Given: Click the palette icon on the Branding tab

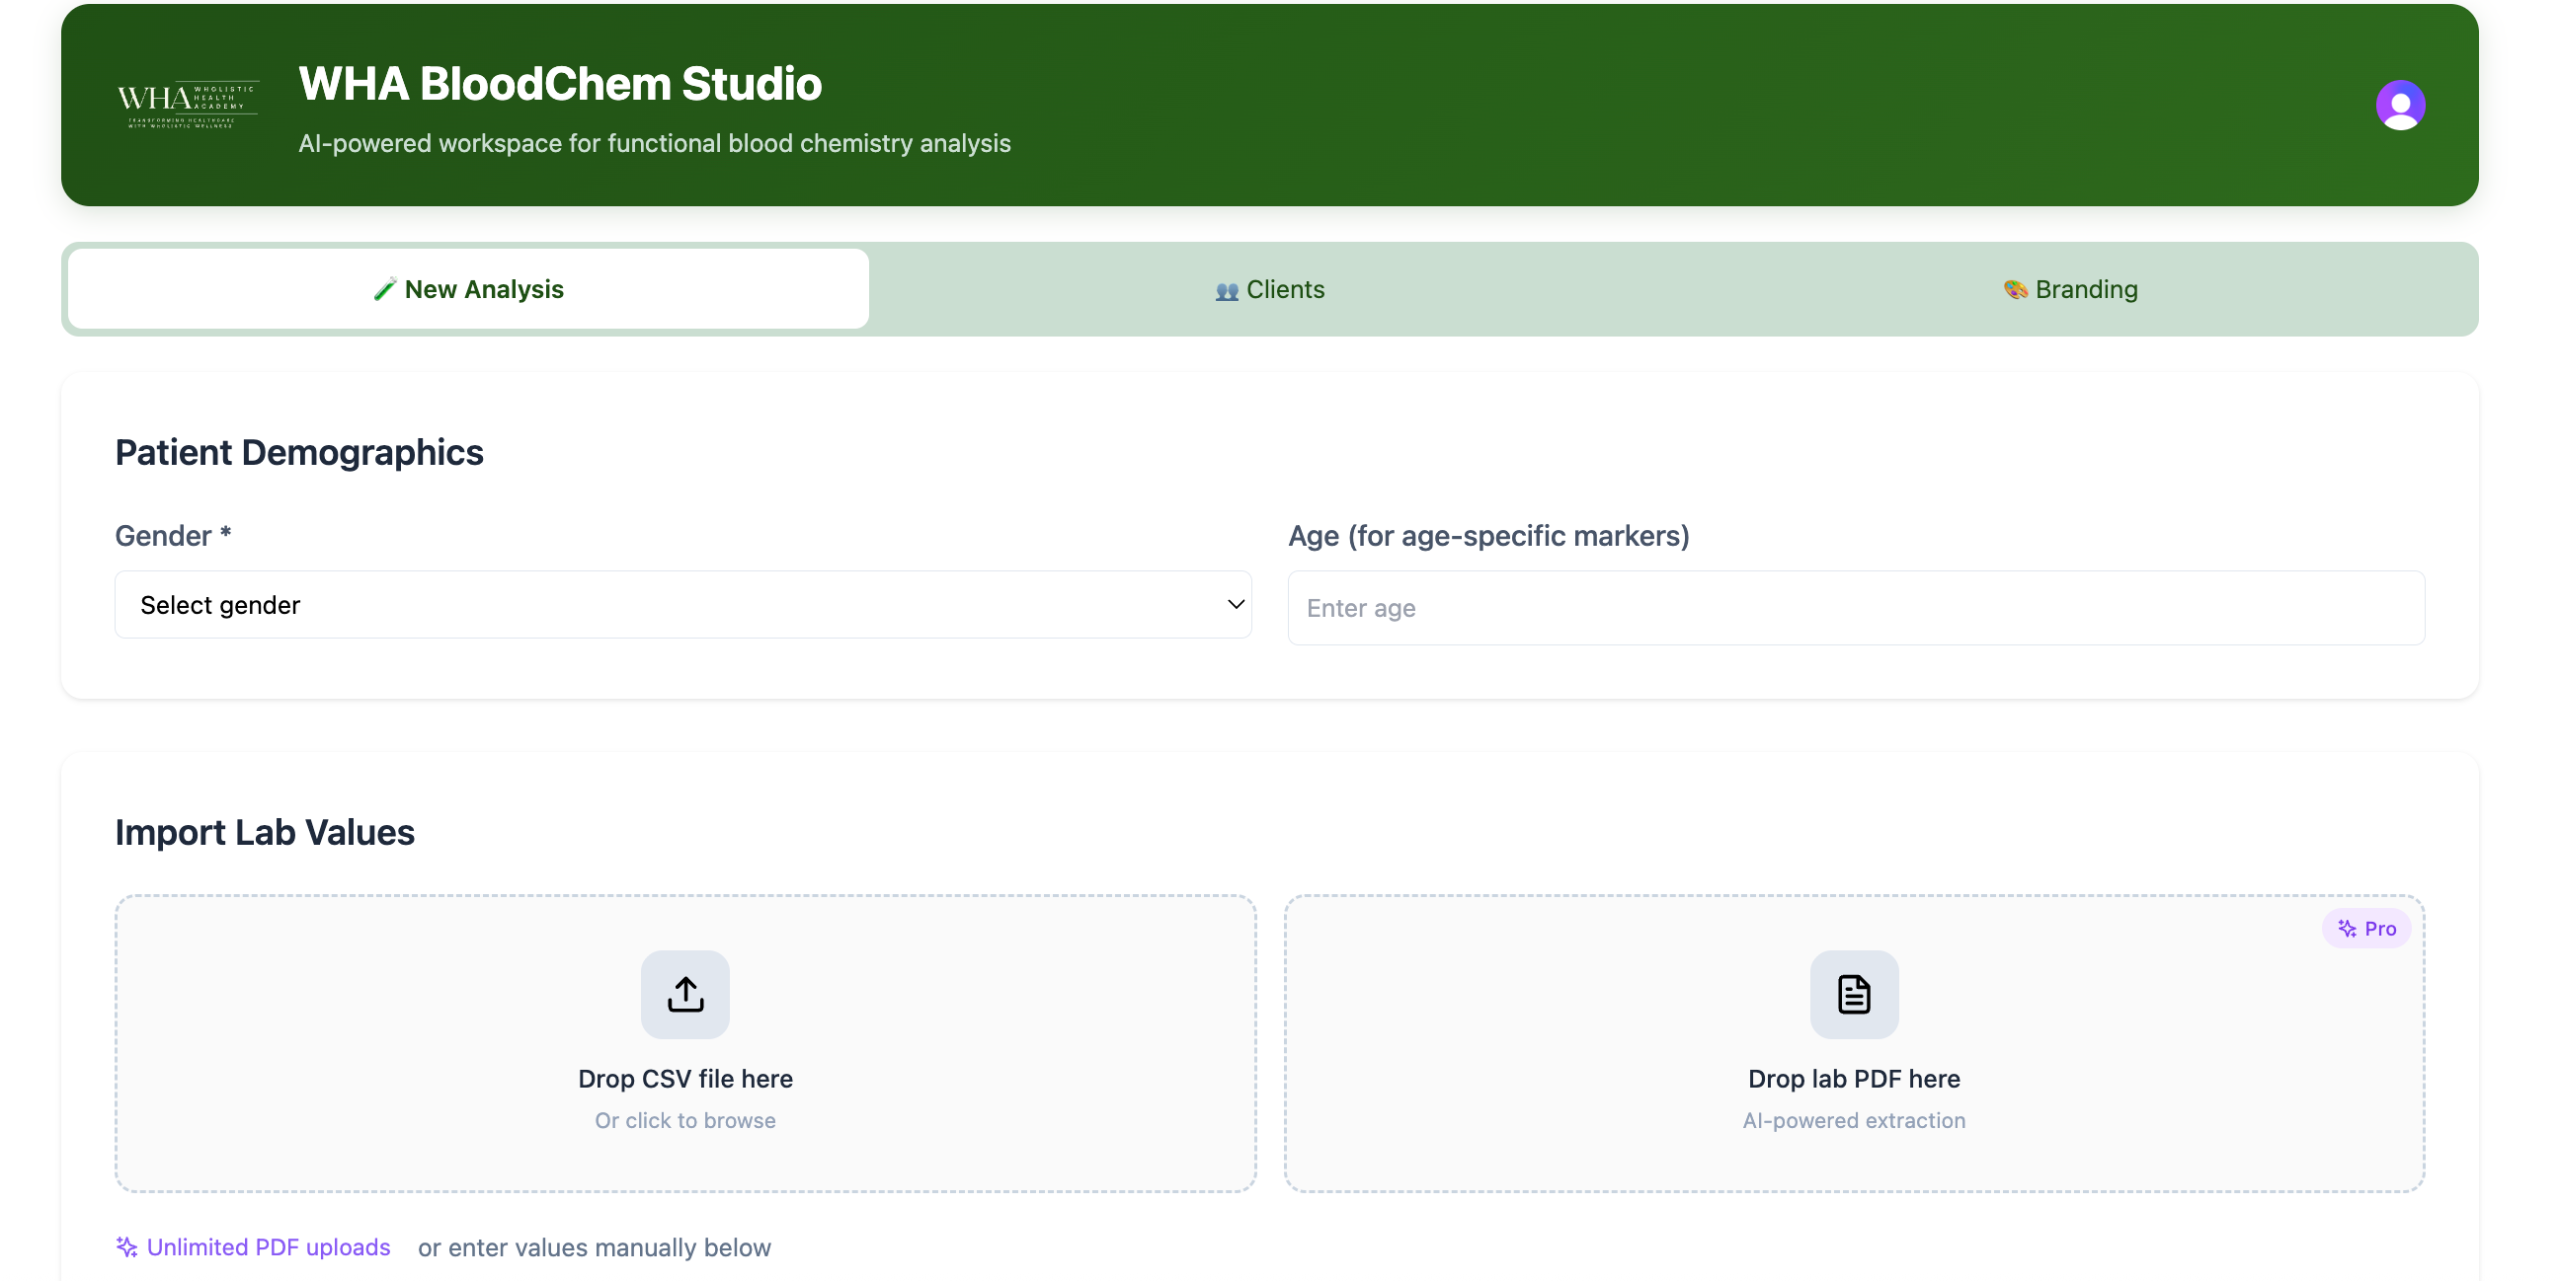Looking at the screenshot, I should [x=2014, y=289].
